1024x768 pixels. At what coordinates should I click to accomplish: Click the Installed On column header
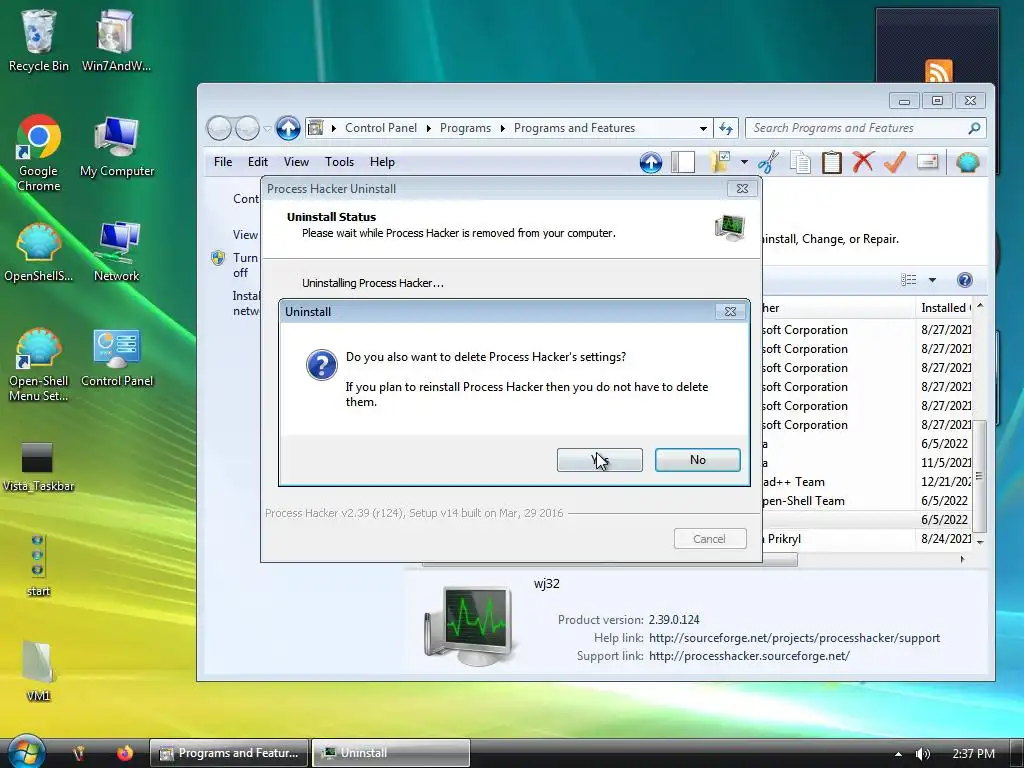click(x=945, y=308)
